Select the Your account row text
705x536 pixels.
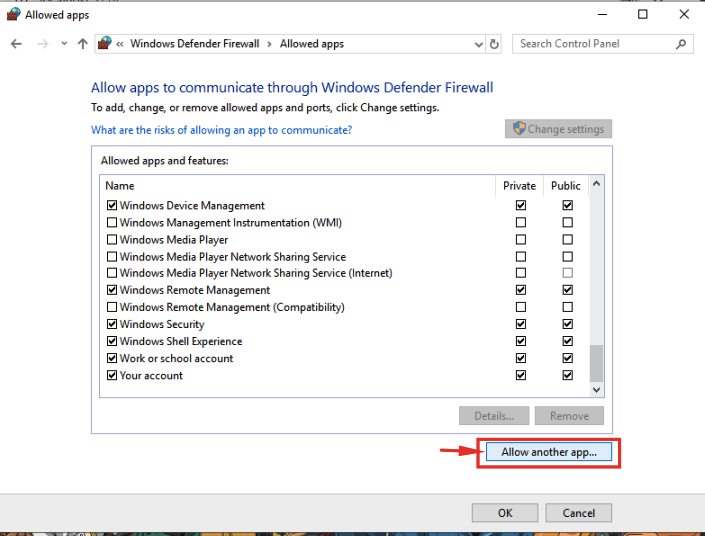pyautogui.click(x=151, y=375)
